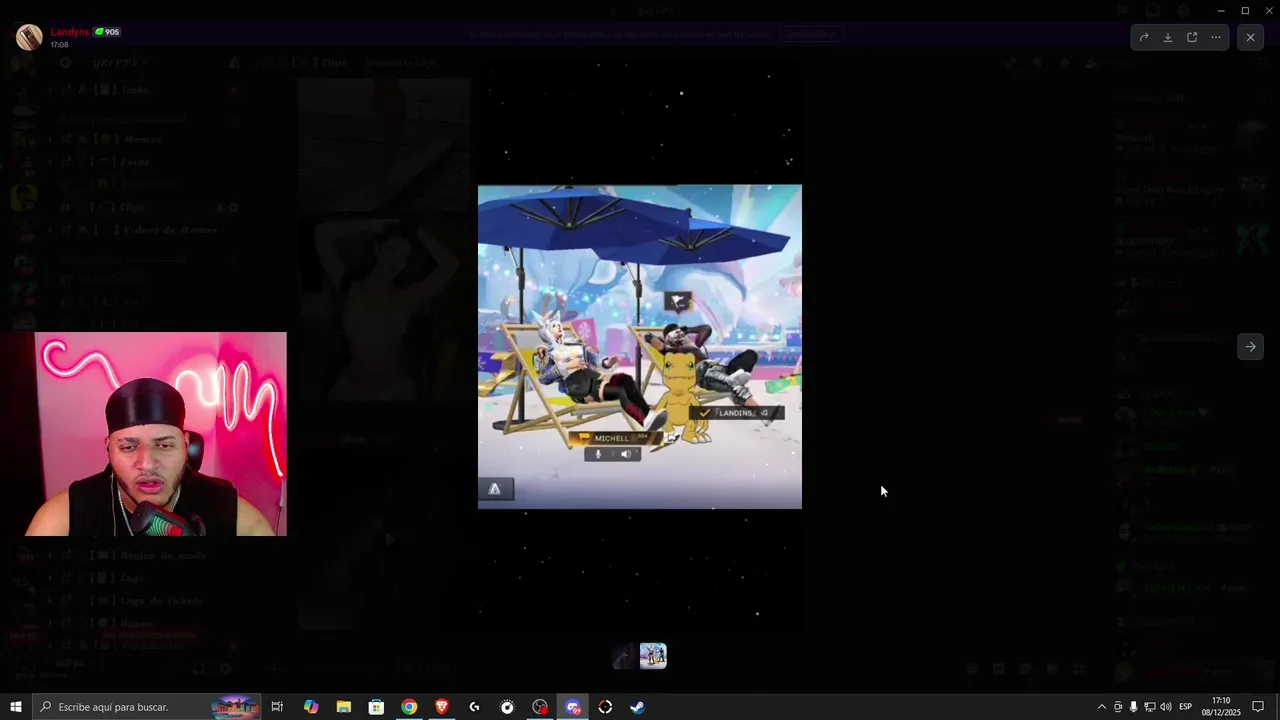Image resolution: width=1280 pixels, height=720 pixels.
Task: Open the three-dots more options menu
Action: tap(1216, 37)
